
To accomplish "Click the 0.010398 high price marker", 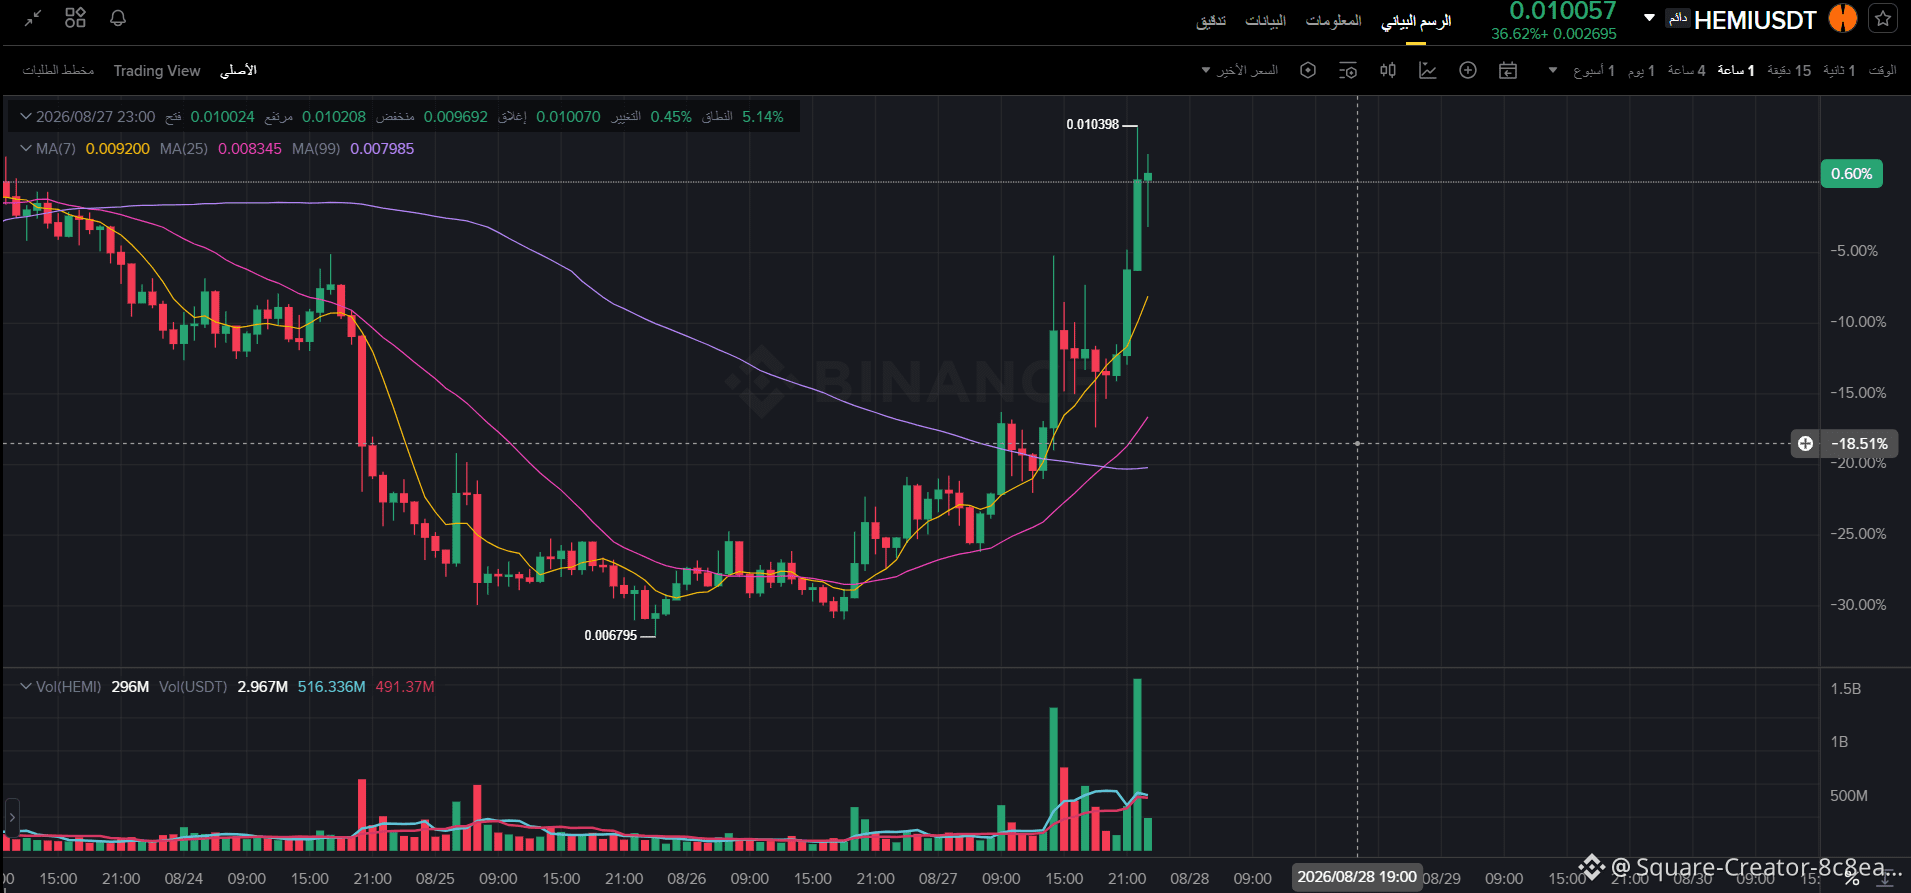I will 1092,125.
